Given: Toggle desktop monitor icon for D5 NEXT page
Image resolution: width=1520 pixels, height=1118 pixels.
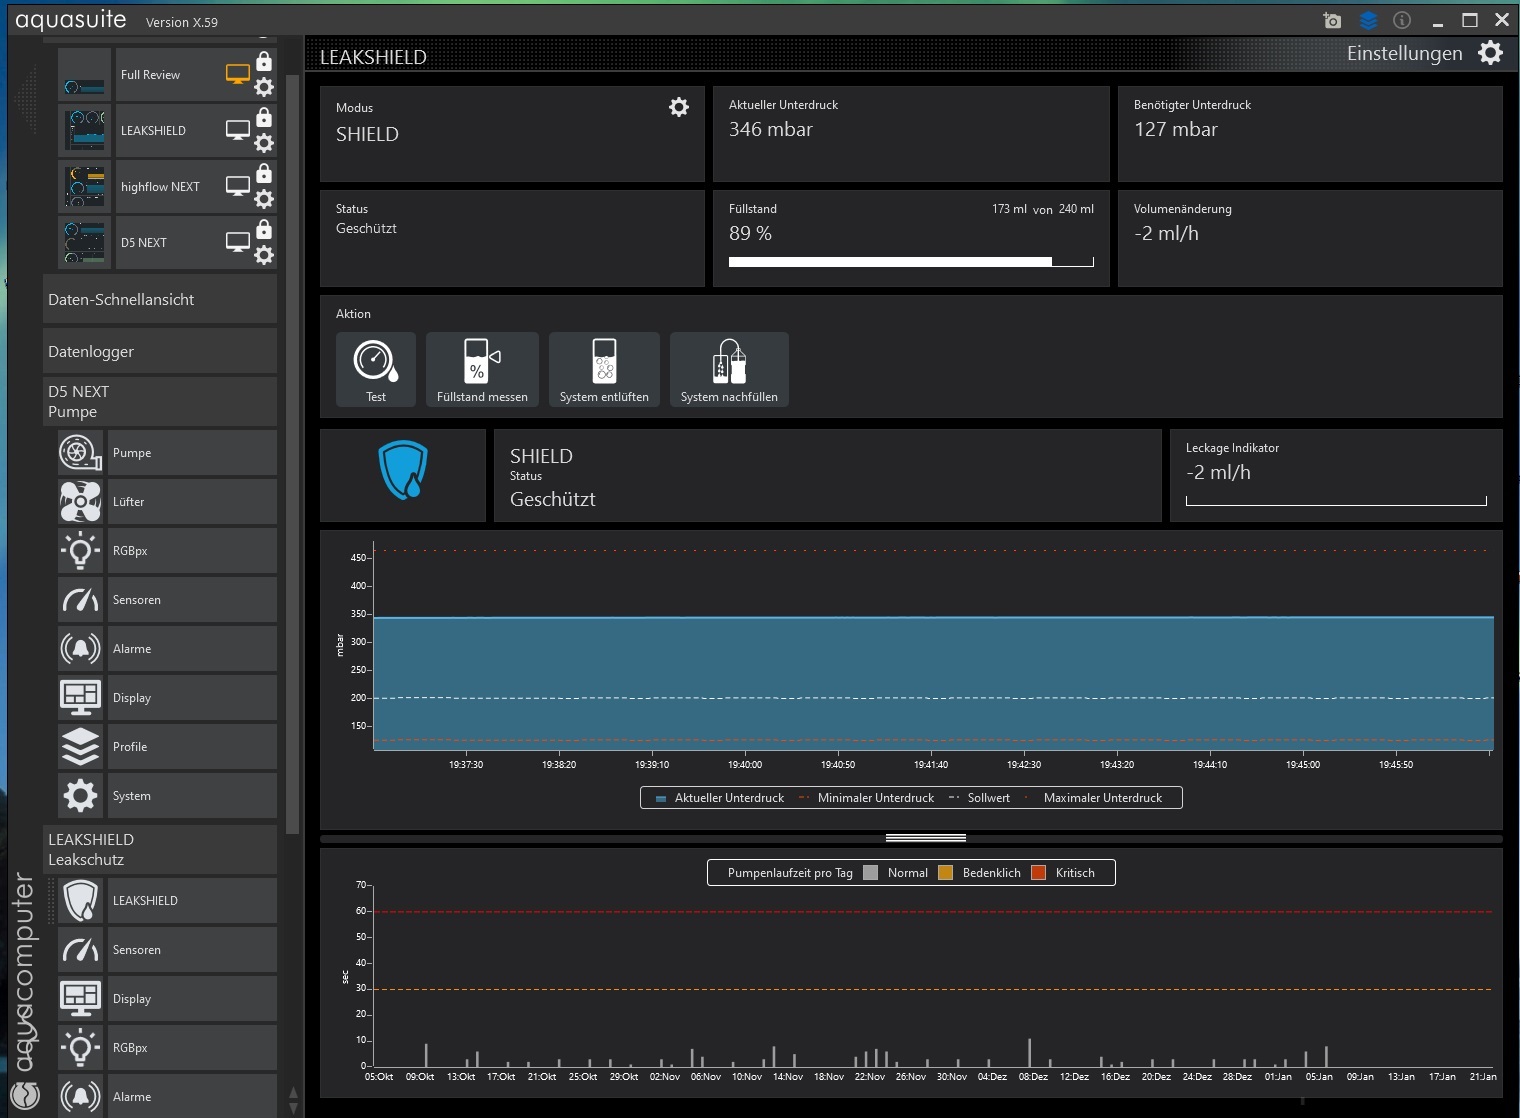Looking at the screenshot, I should click(x=237, y=242).
